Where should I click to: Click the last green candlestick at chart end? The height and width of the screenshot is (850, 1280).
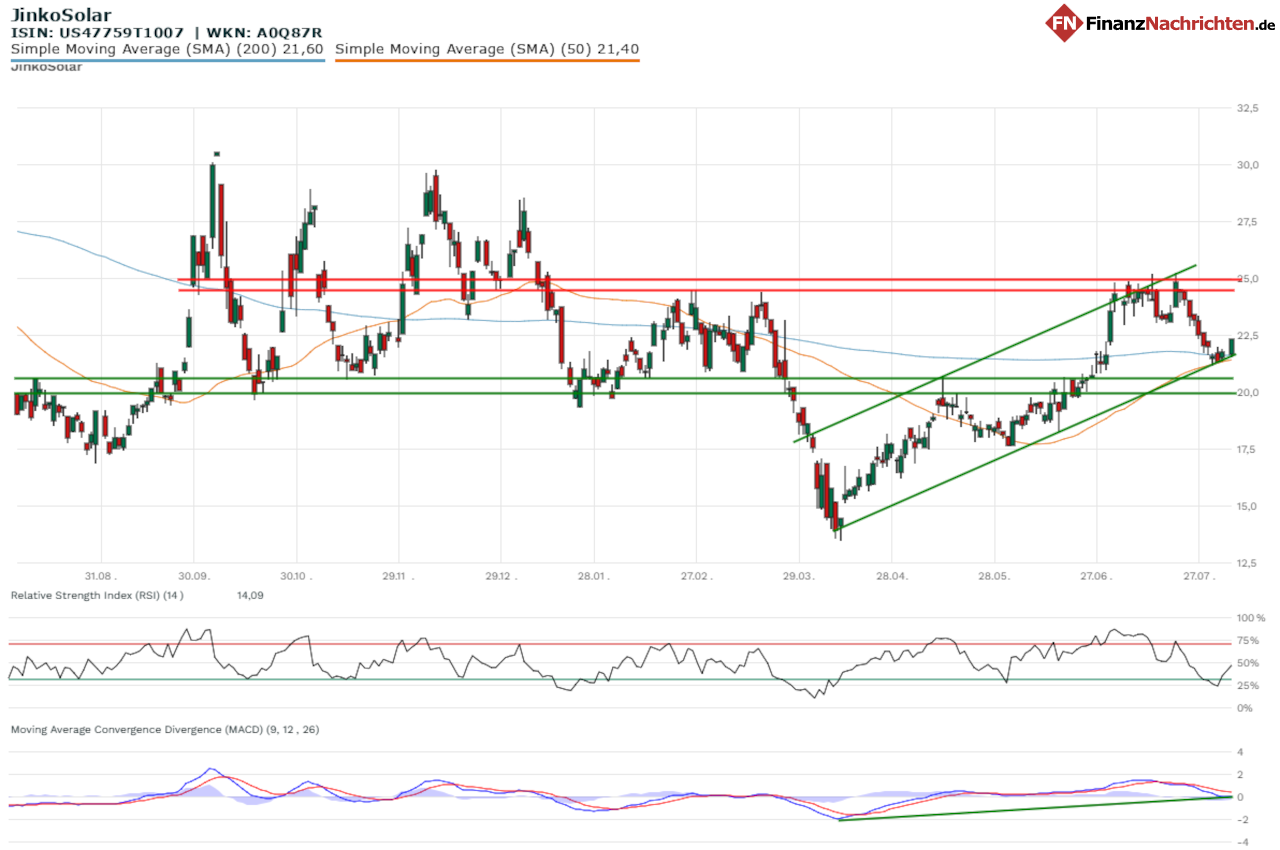pyautogui.click(x=1231, y=347)
